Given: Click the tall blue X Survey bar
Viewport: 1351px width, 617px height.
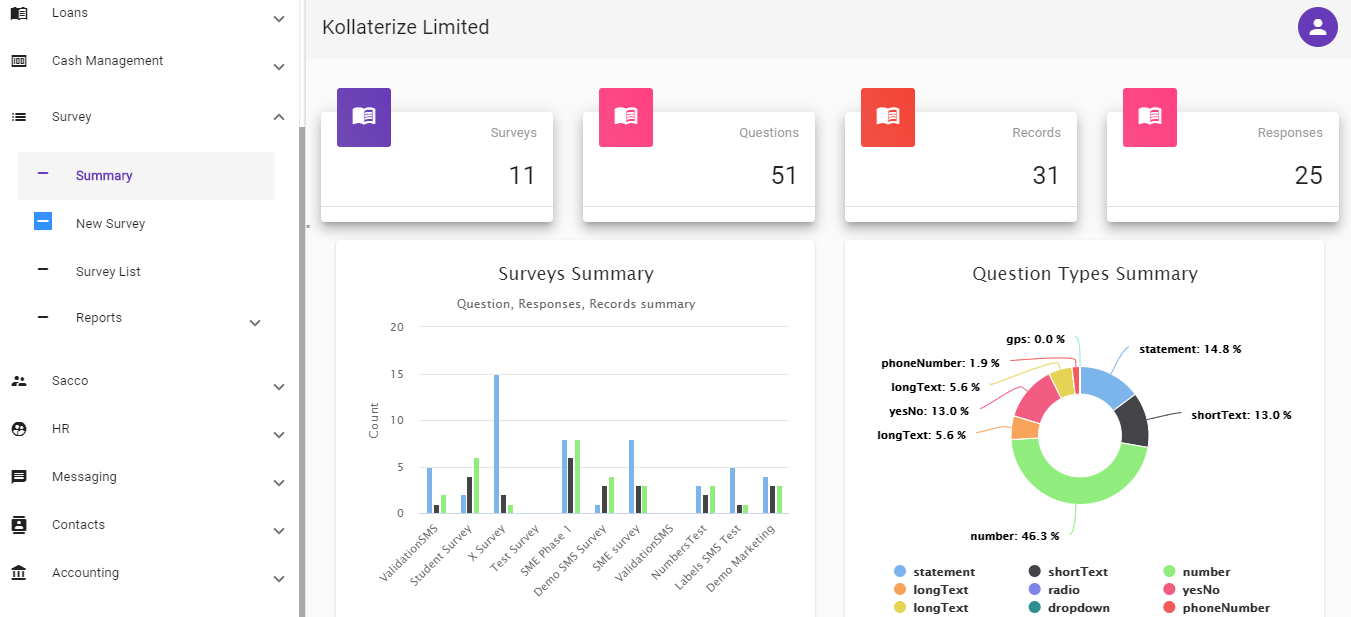Looking at the screenshot, I should click(x=496, y=444).
